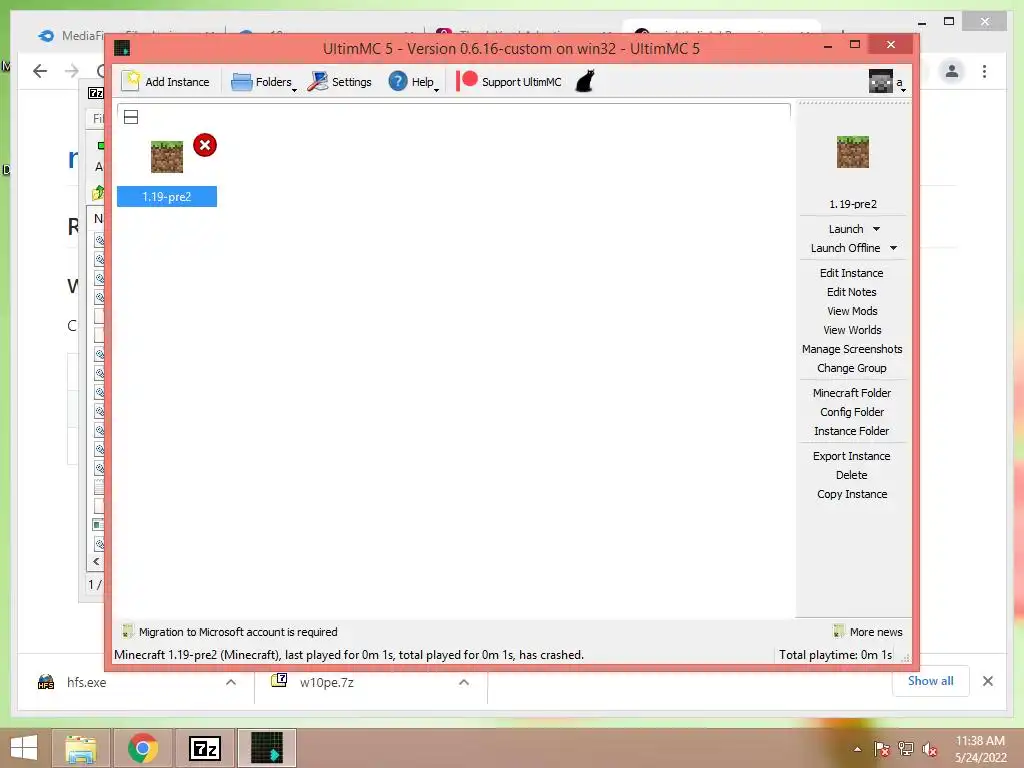Image resolution: width=1024 pixels, height=768 pixels.
Task: Click Show all downloads
Action: pyautogui.click(x=930, y=681)
